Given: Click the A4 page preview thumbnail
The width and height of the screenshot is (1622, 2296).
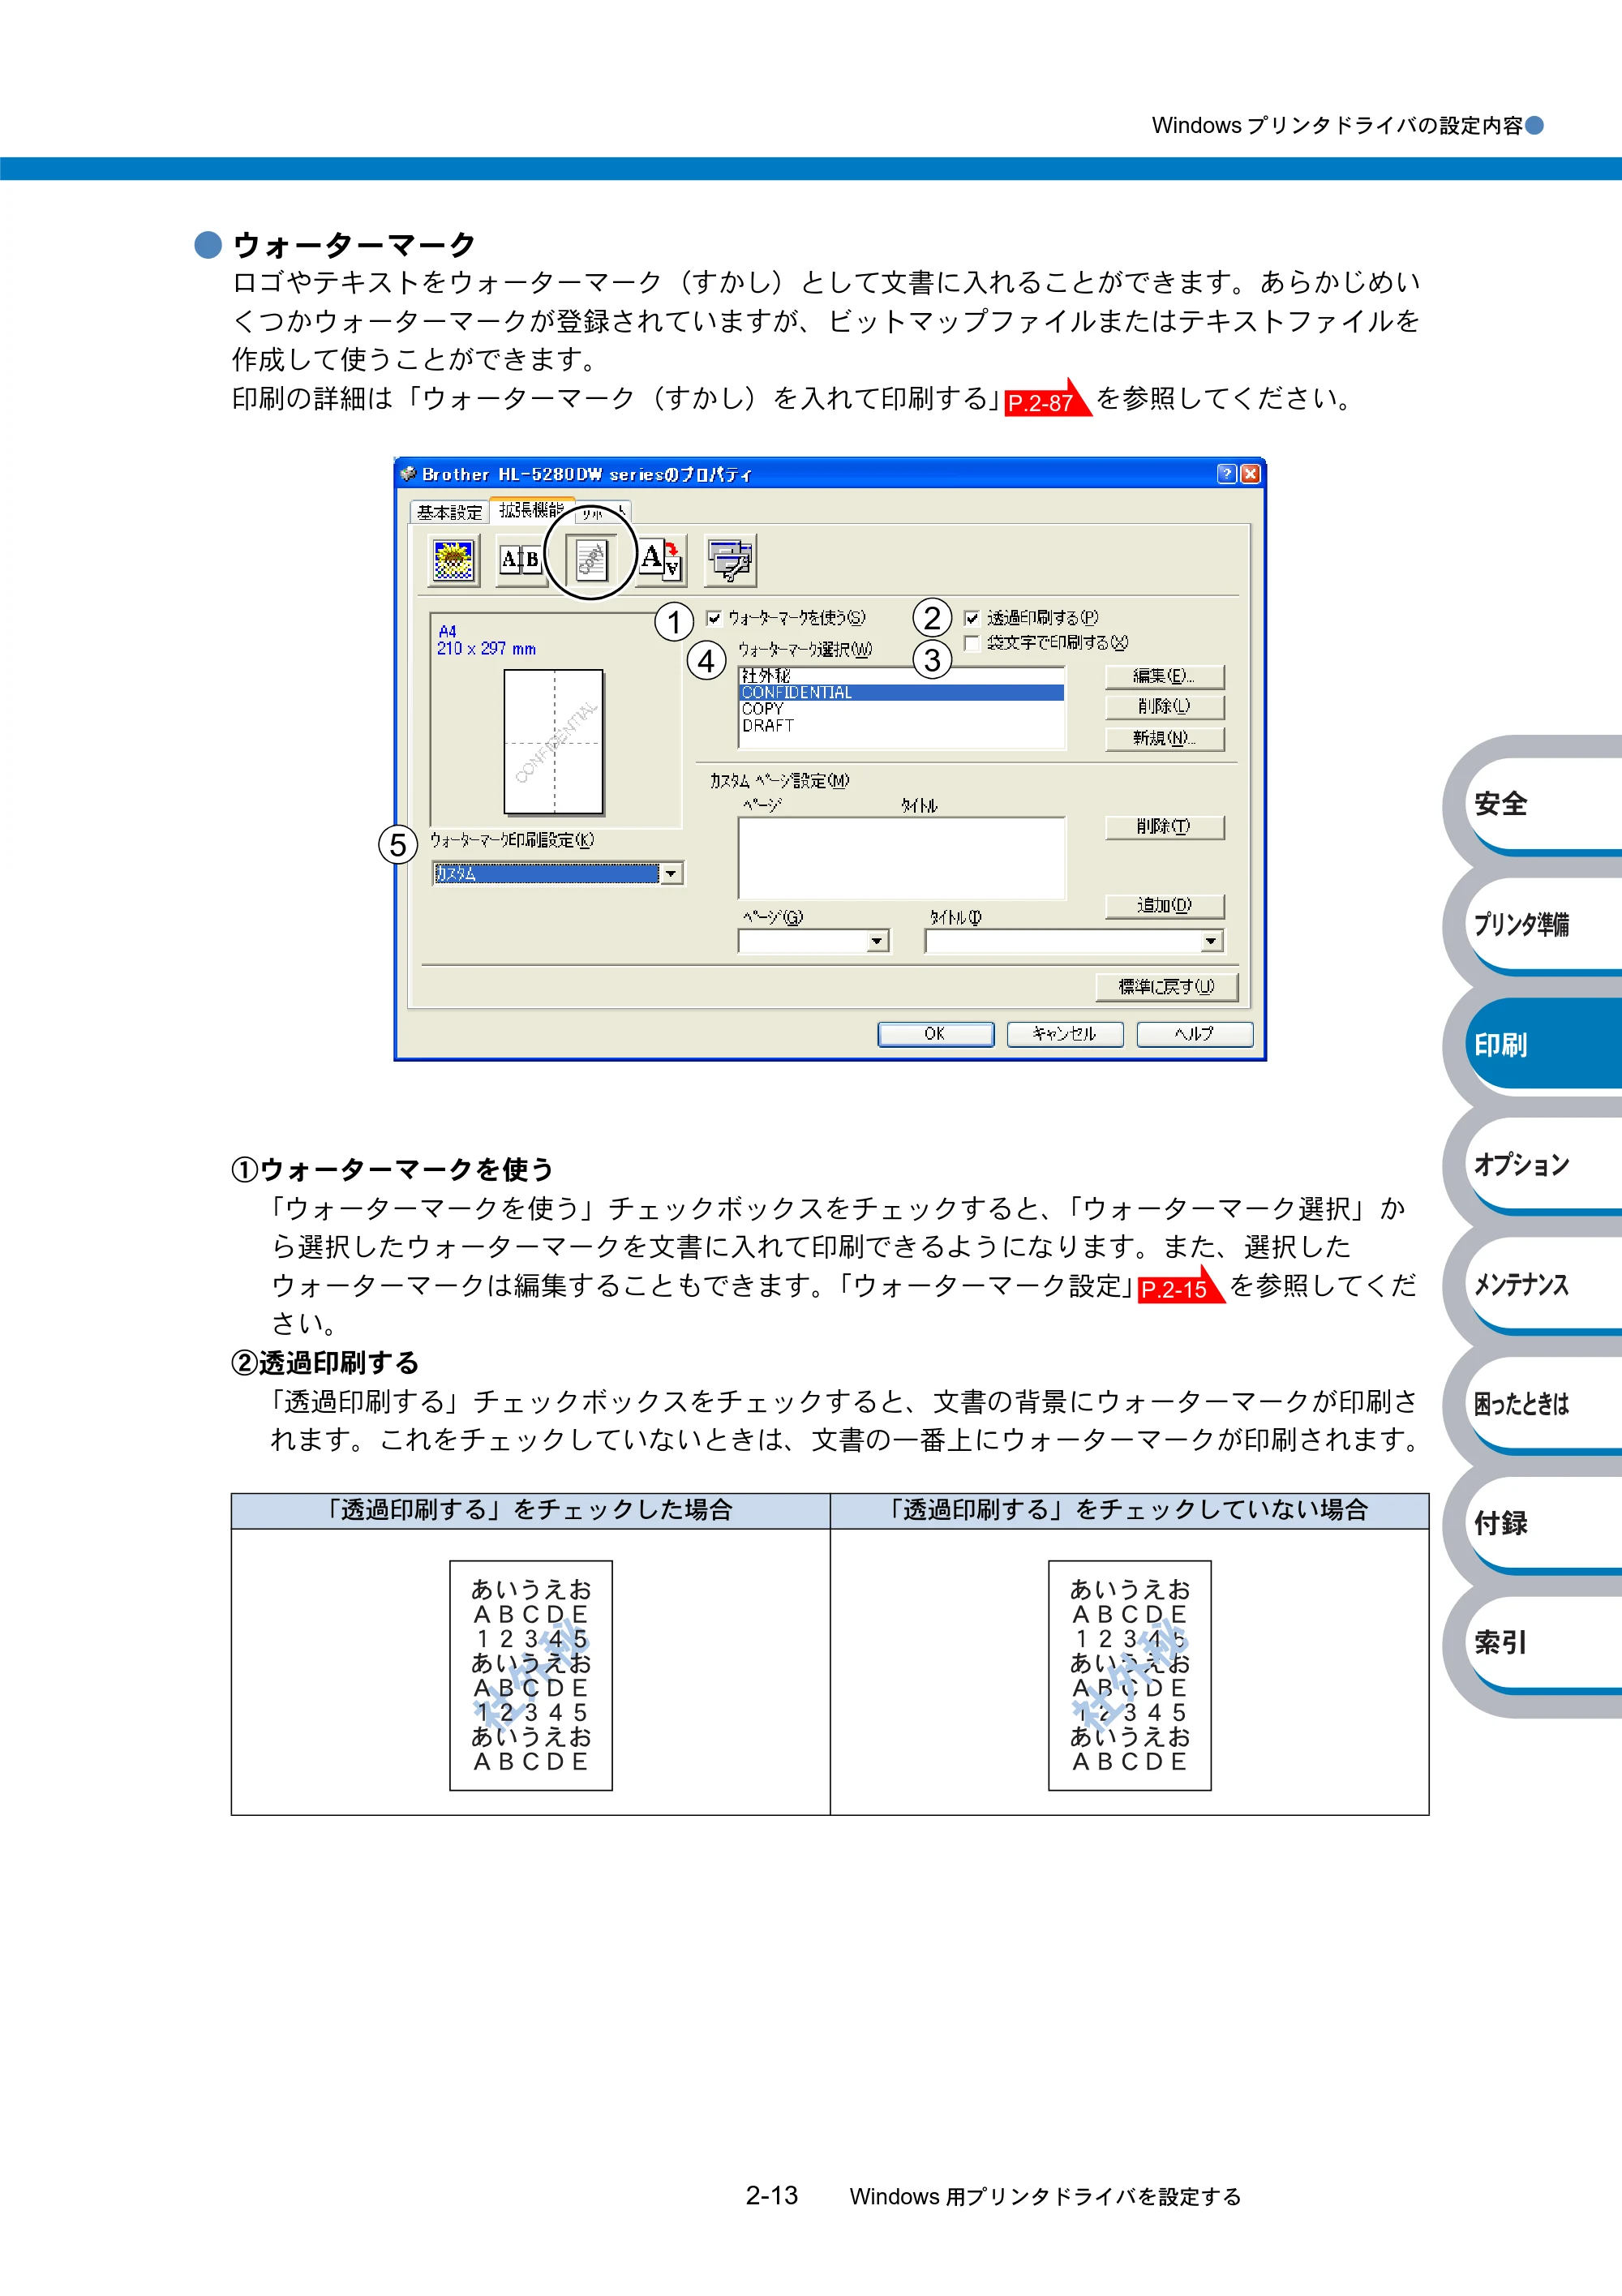Looking at the screenshot, I should pos(554,741).
